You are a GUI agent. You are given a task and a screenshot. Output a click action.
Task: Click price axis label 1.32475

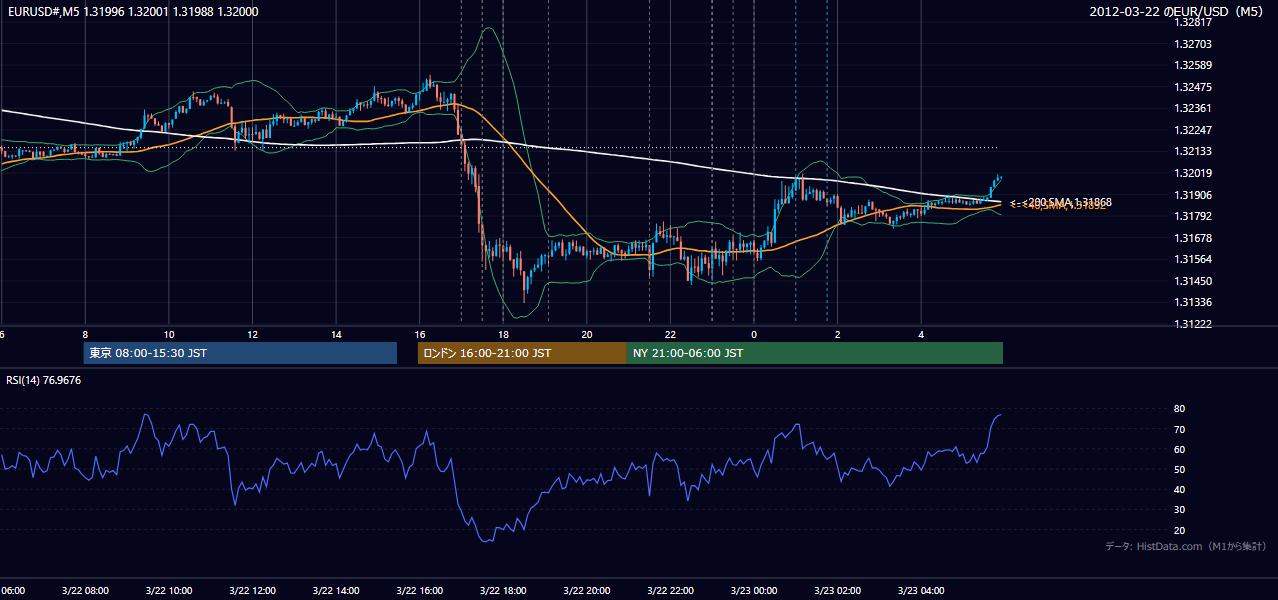tap(1194, 87)
